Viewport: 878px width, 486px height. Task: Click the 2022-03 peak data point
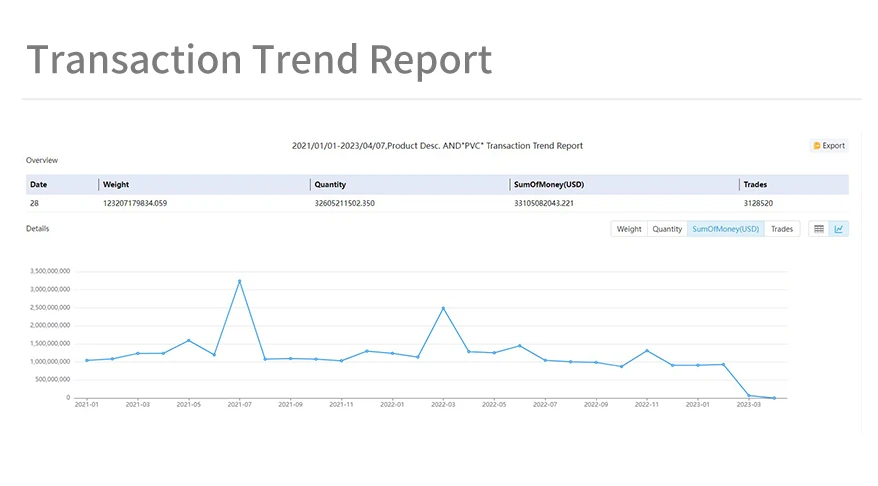click(443, 308)
